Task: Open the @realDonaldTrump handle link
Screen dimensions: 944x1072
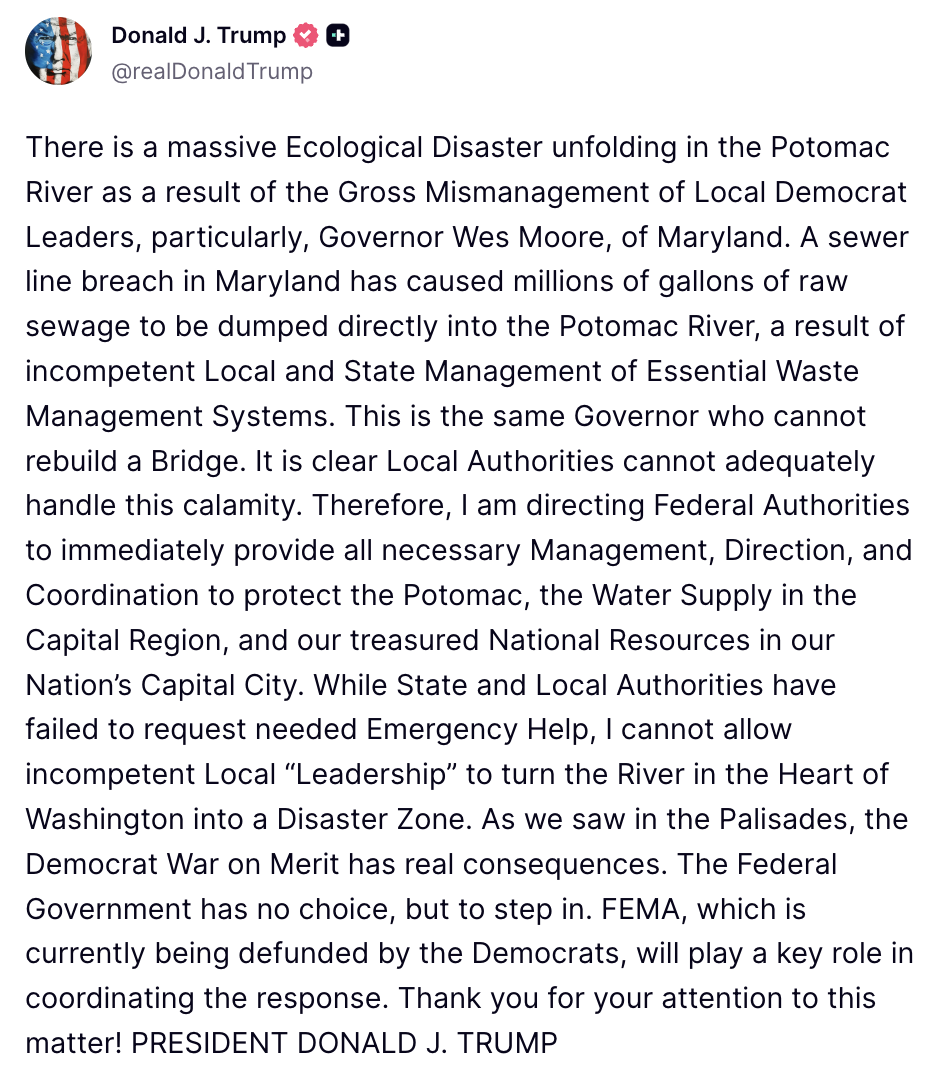Action: pyautogui.click(x=212, y=71)
